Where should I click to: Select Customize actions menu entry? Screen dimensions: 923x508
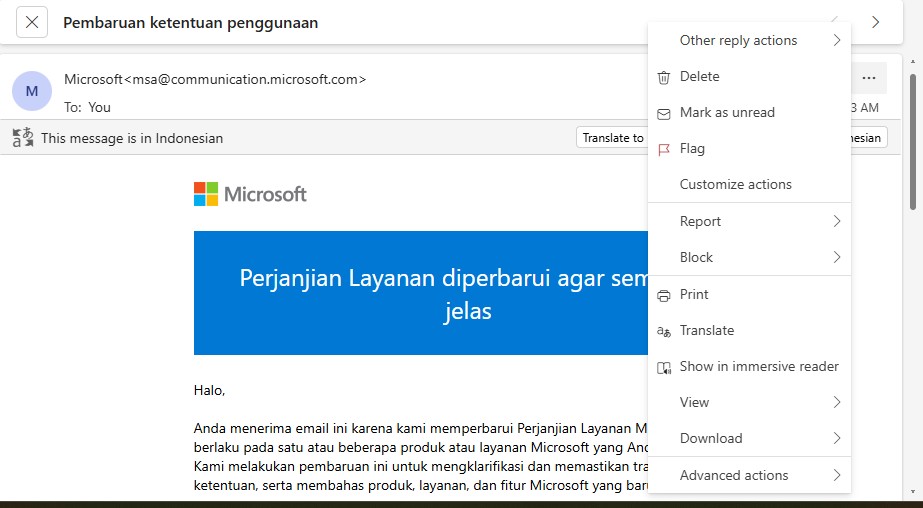tap(735, 185)
